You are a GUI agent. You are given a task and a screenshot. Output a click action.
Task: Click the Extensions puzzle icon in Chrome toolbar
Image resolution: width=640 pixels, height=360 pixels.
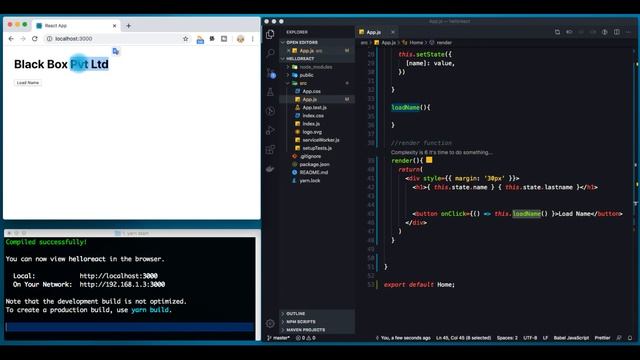pos(212,39)
